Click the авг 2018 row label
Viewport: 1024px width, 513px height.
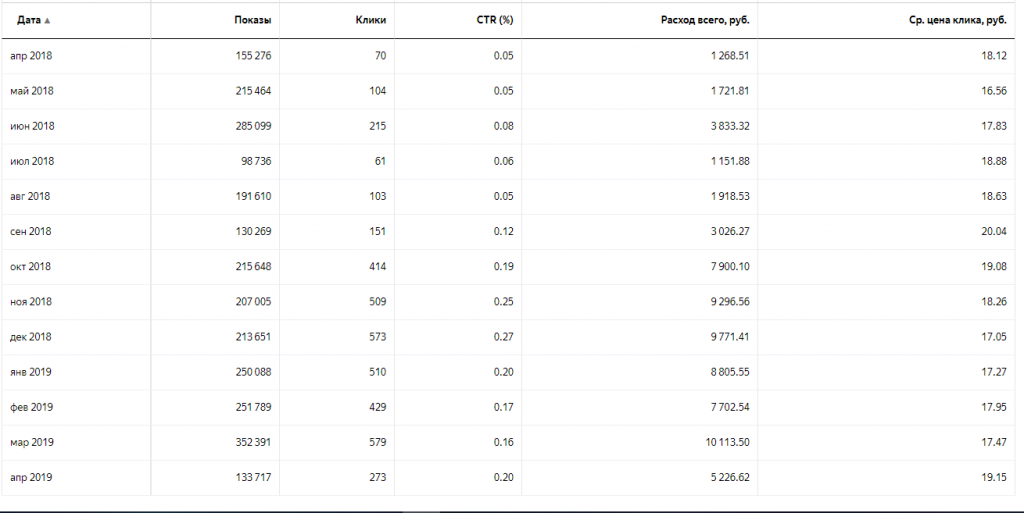tap(30, 196)
